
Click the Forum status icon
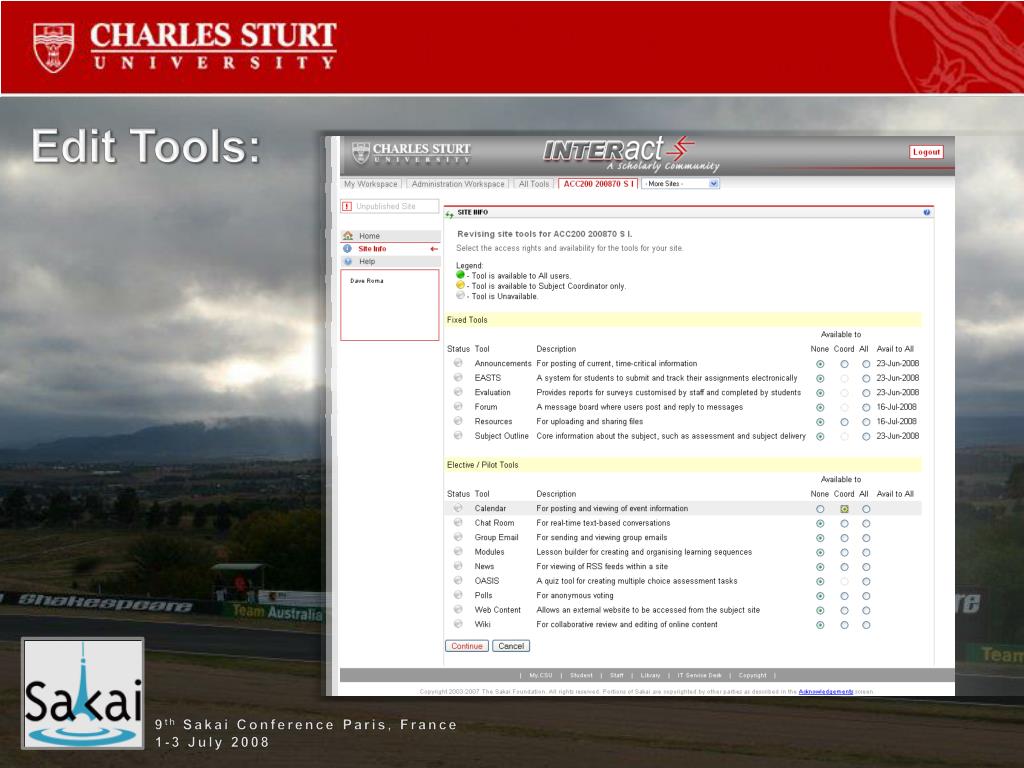[x=458, y=406]
